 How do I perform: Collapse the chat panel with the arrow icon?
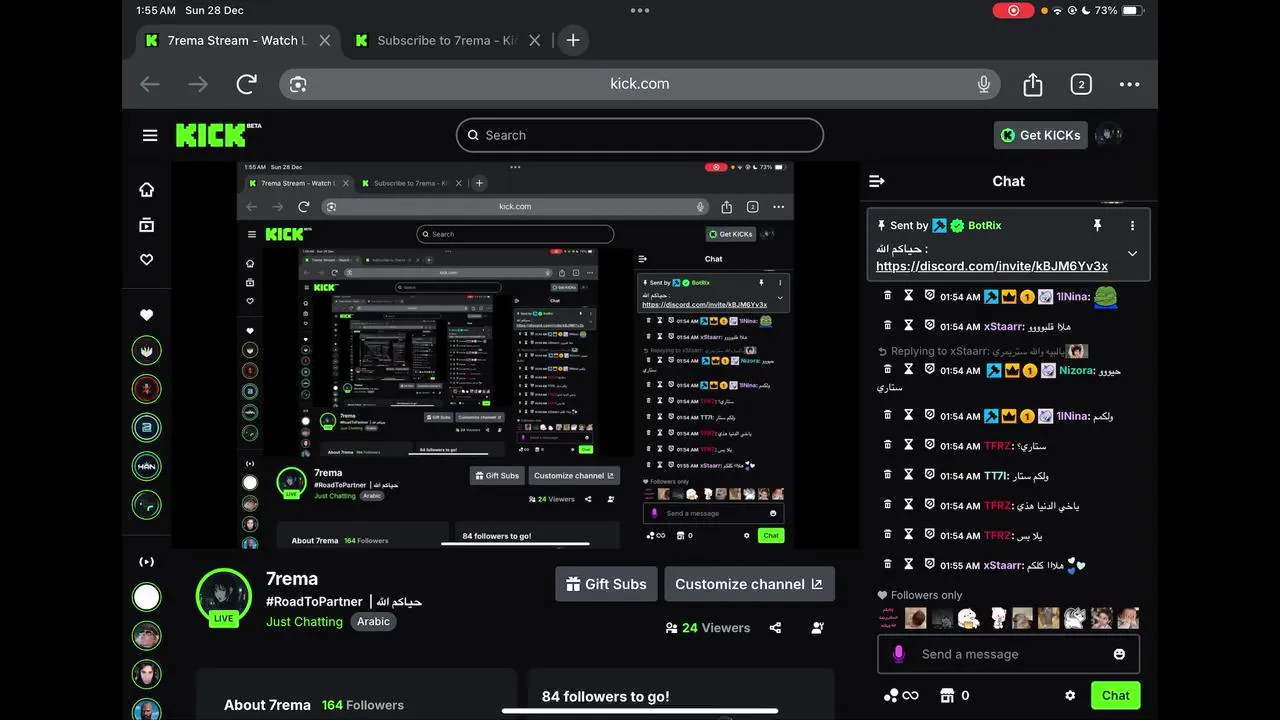click(877, 181)
